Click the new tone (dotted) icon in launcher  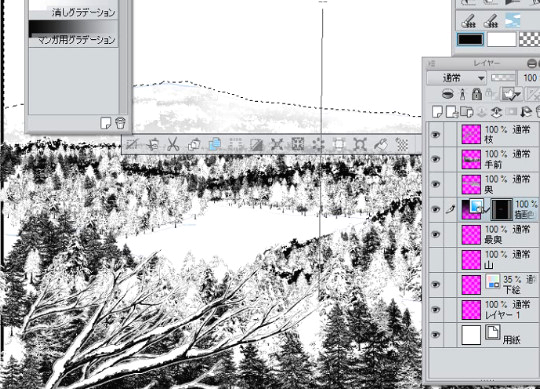tap(402, 144)
